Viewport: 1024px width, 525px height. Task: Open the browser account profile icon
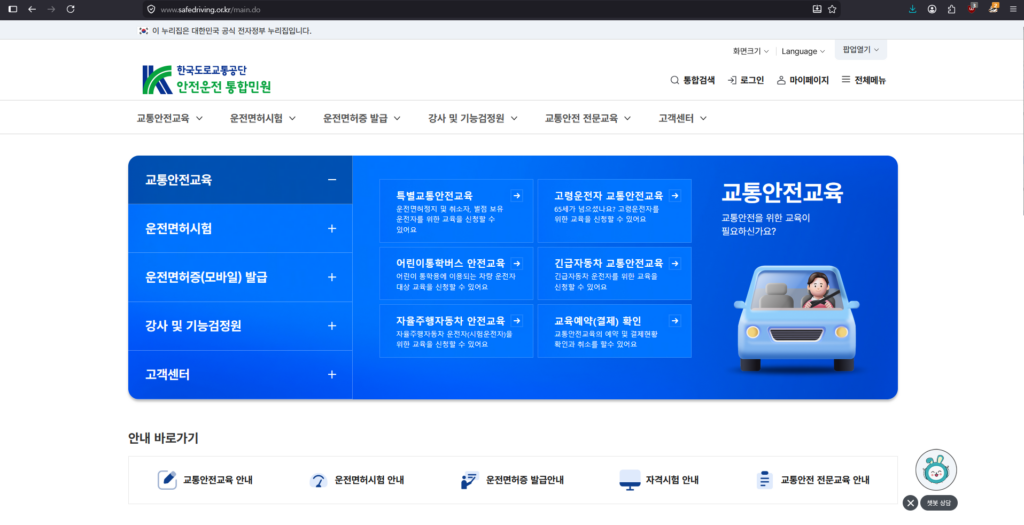tap(932, 9)
